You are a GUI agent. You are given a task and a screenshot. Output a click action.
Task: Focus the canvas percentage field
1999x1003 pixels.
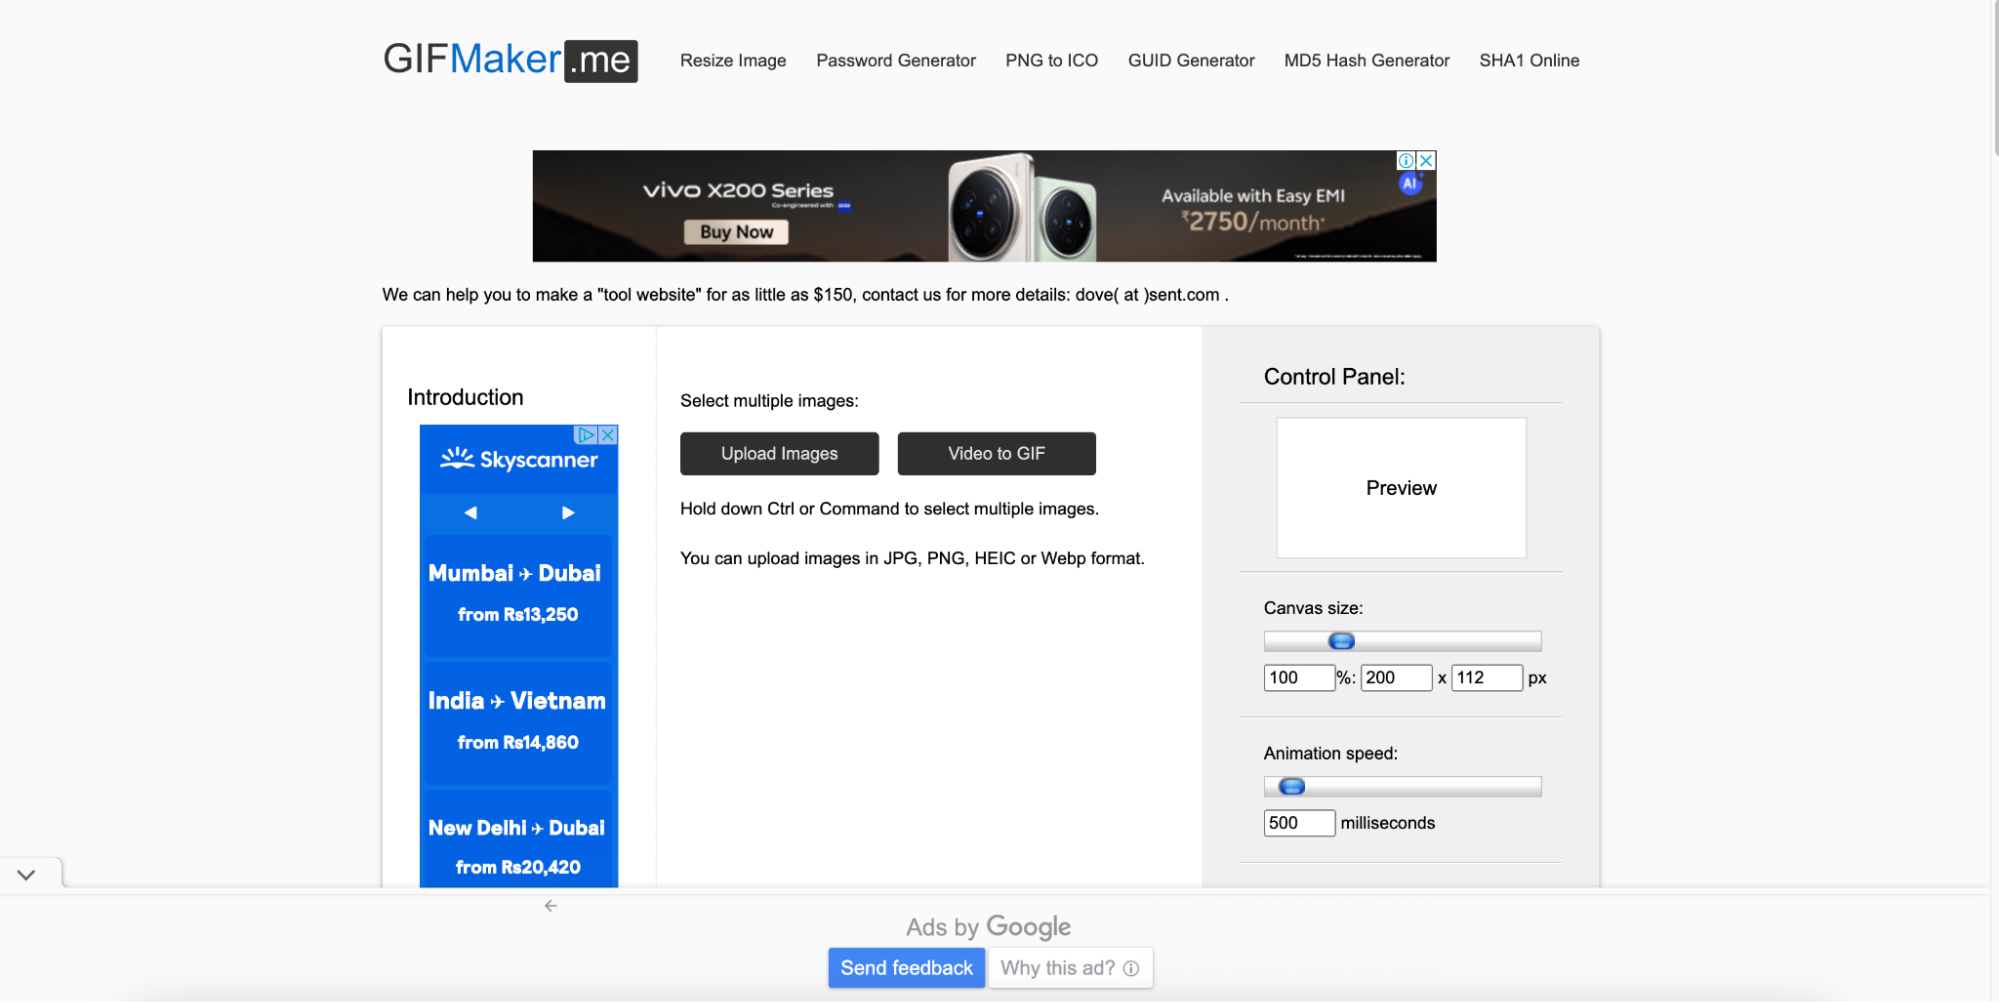tap(1299, 678)
